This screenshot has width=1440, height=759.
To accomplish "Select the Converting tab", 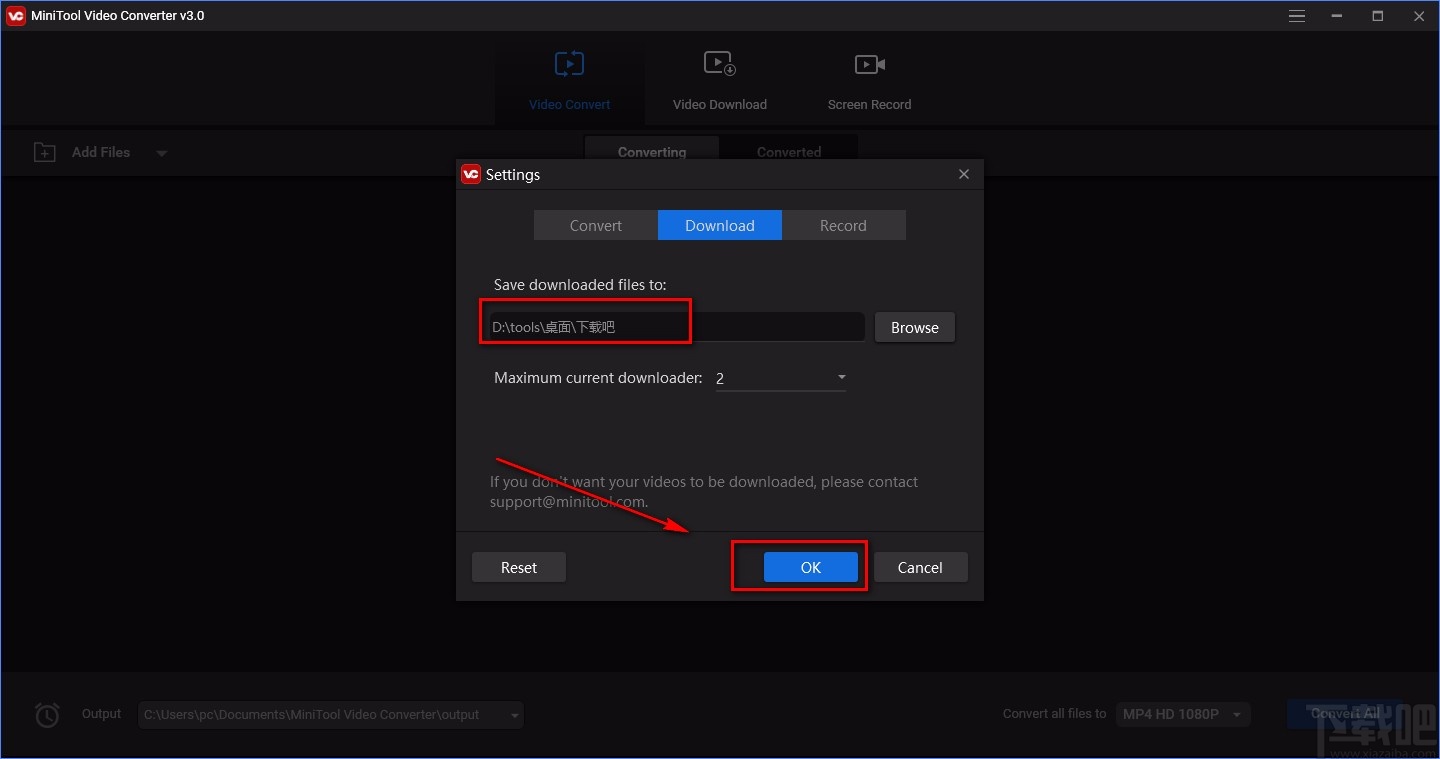I will (x=651, y=151).
